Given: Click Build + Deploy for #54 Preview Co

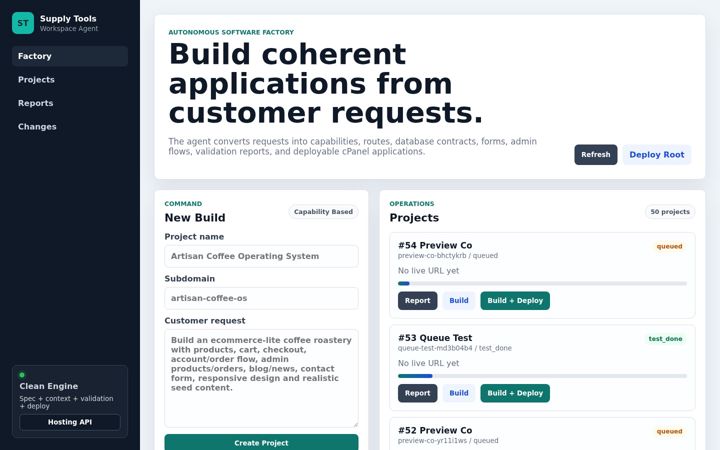Looking at the screenshot, I should (515, 301).
